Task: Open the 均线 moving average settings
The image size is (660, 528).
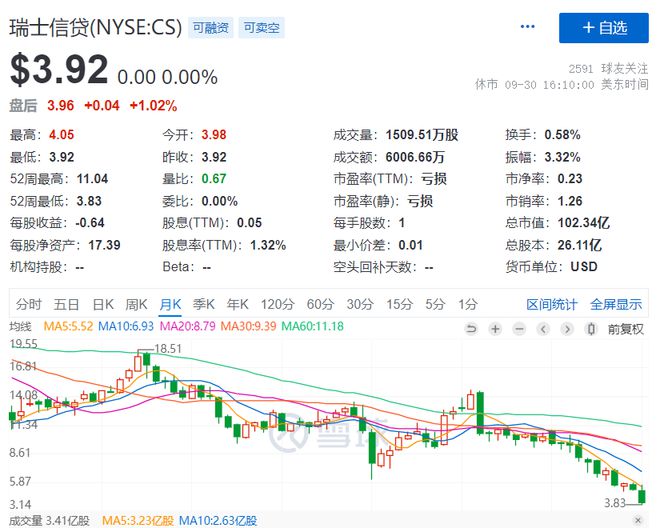Action: click(x=20, y=326)
